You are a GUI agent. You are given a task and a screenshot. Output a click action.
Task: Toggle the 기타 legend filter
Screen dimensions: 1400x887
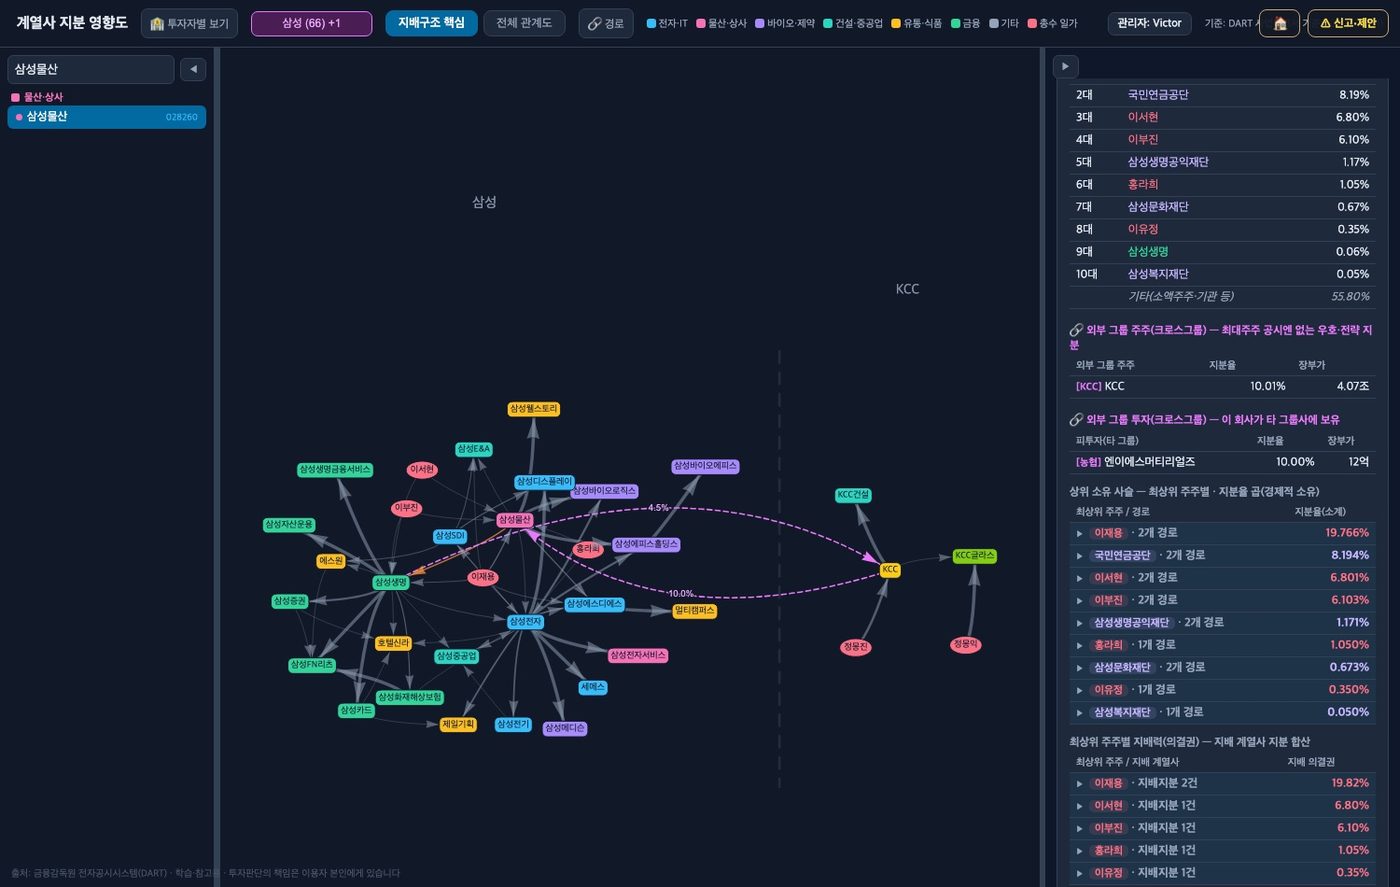coord(1004,23)
